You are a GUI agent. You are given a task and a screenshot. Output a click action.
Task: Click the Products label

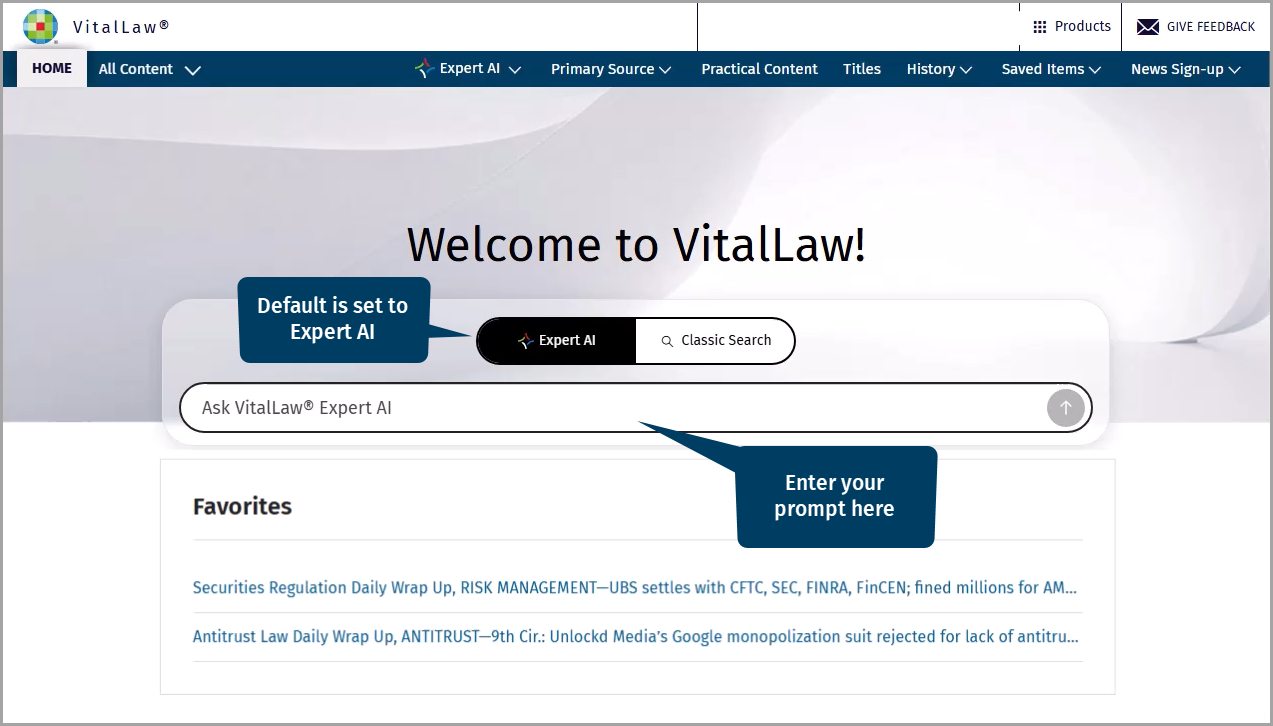pyautogui.click(x=1083, y=27)
